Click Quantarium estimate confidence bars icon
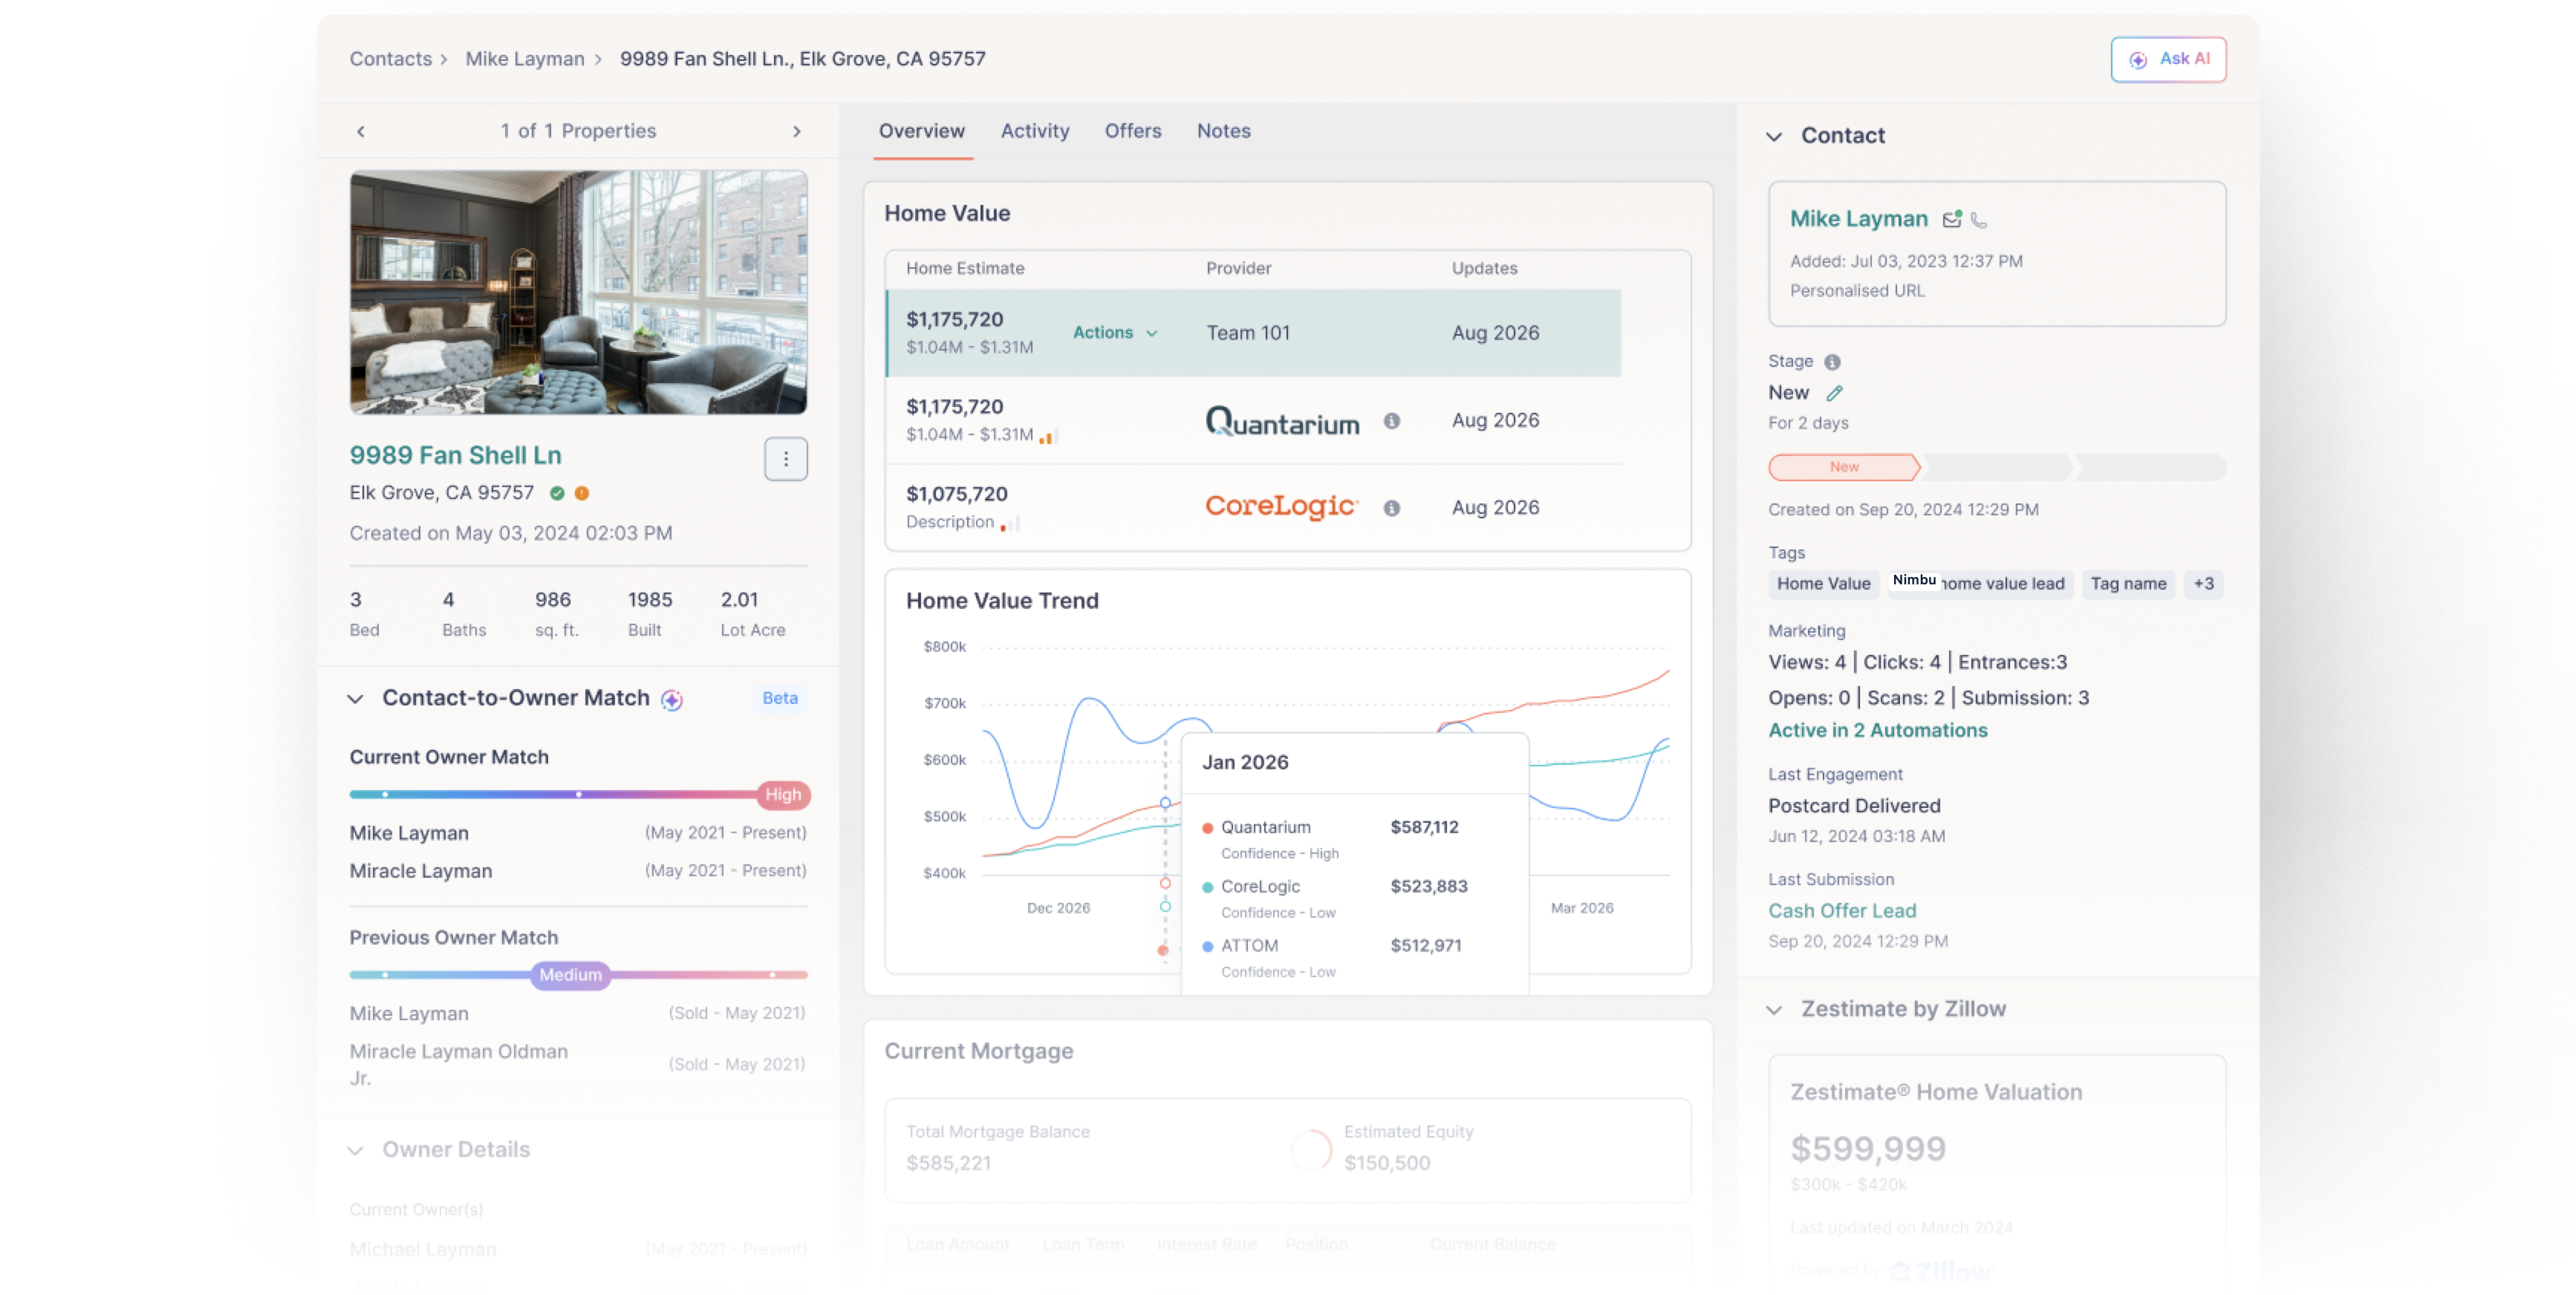Viewport: 2576px width, 1295px height. tap(1047, 436)
